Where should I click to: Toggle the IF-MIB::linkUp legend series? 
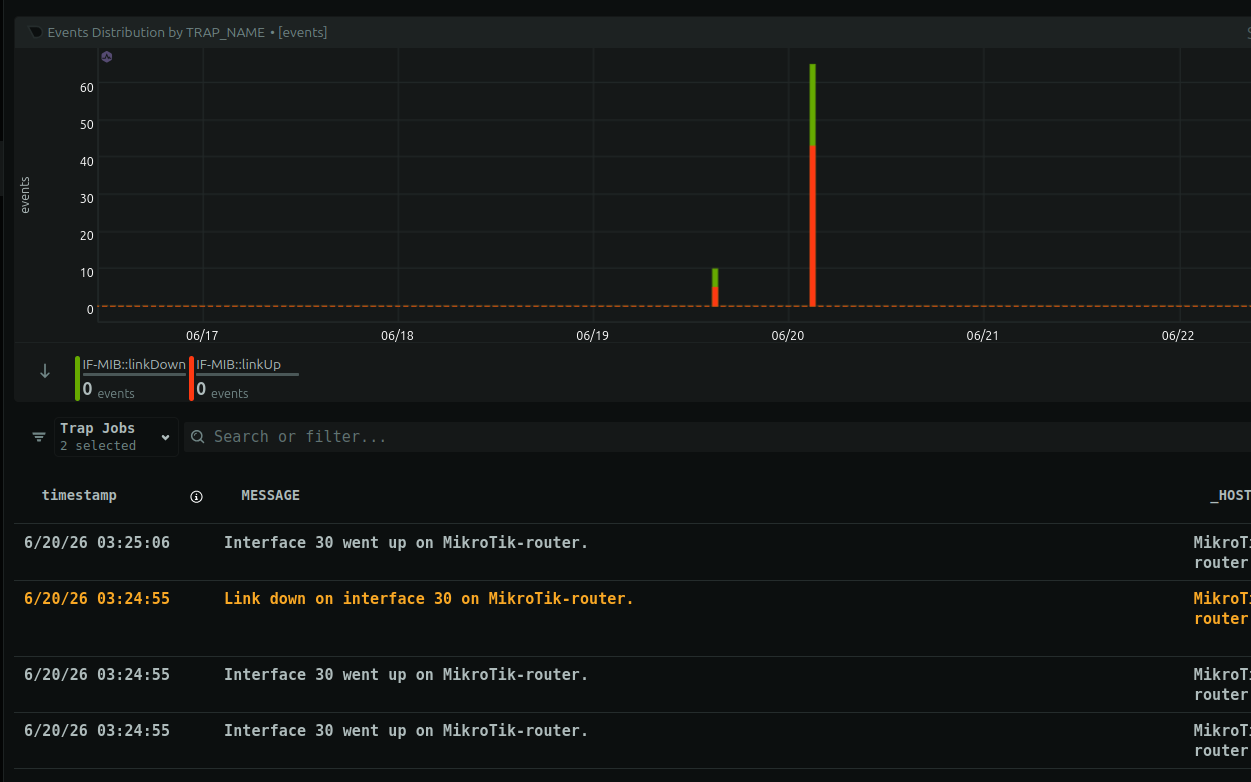238,365
